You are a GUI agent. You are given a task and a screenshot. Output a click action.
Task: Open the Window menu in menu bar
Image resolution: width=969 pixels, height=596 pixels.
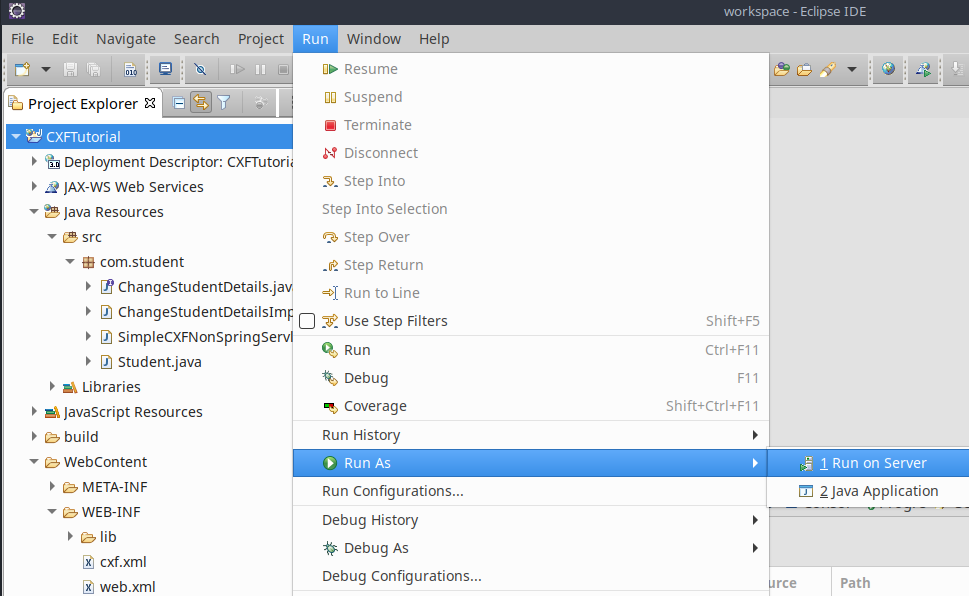point(373,39)
